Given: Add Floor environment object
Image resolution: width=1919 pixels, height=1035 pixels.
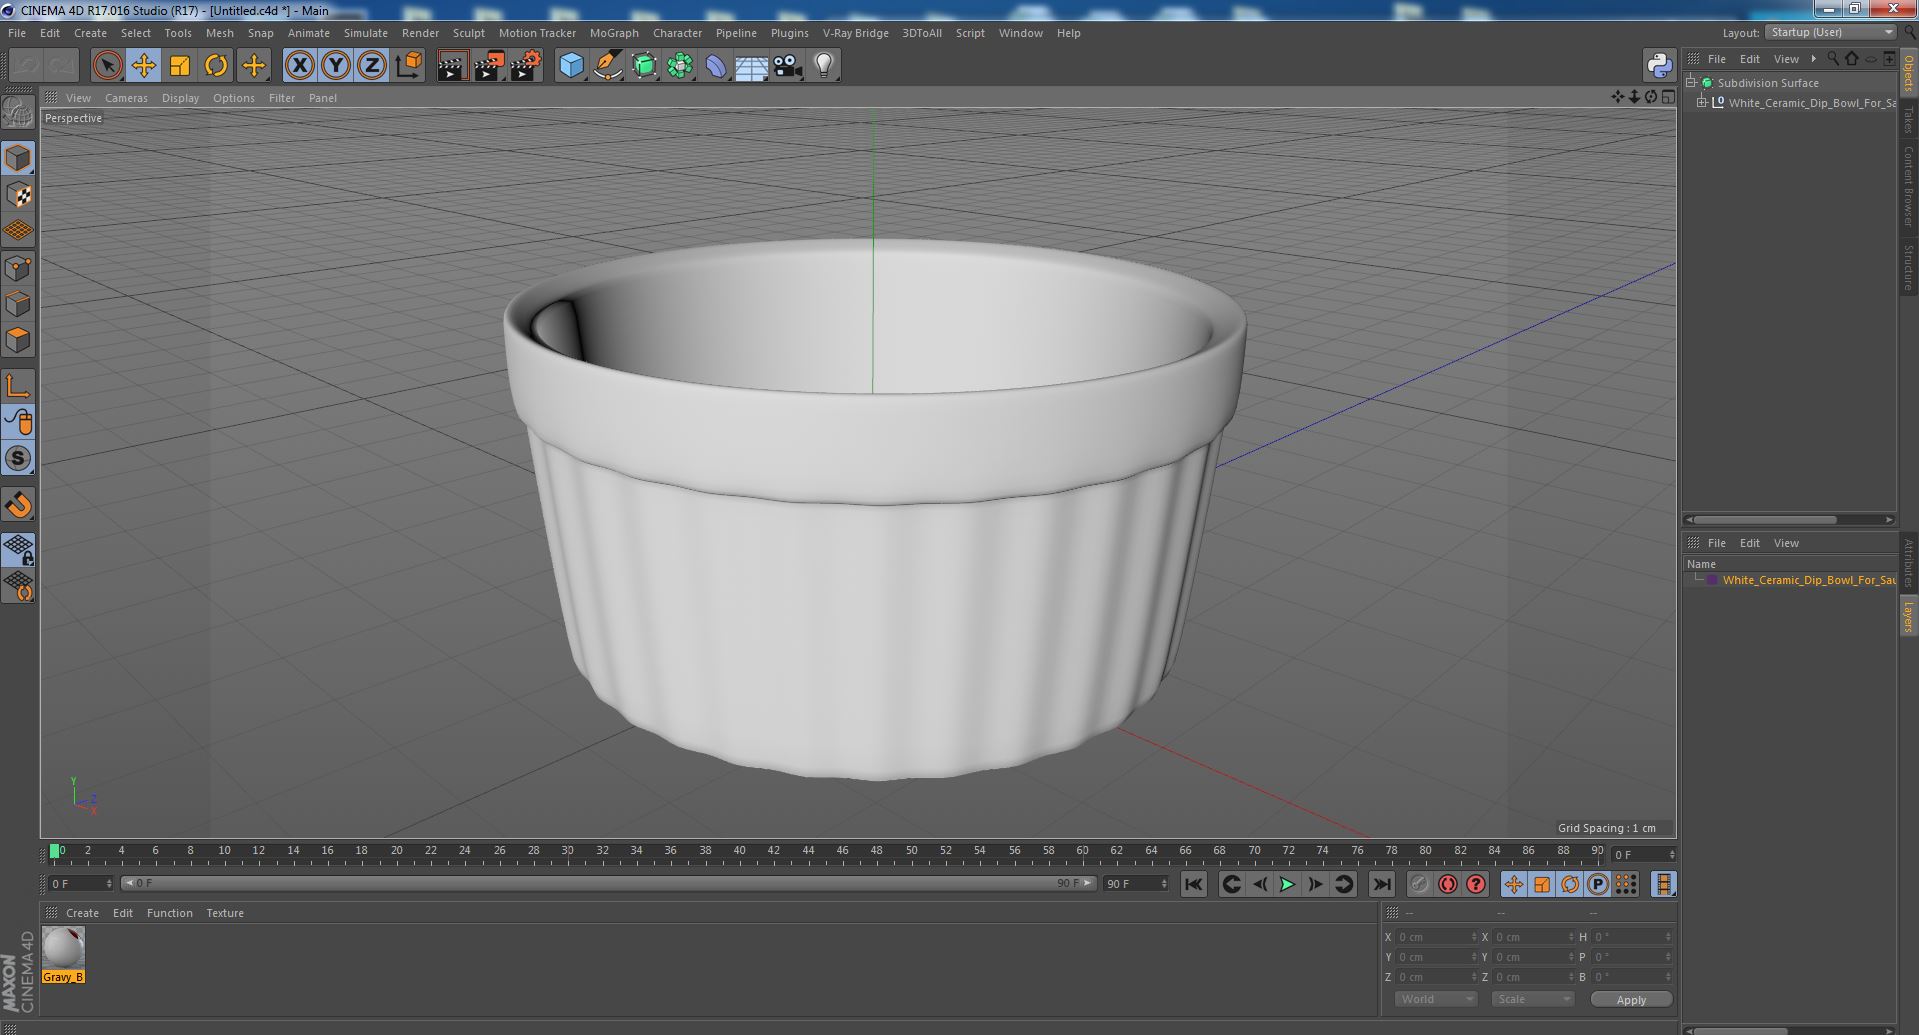Looking at the screenshot, I should [752, 66].
